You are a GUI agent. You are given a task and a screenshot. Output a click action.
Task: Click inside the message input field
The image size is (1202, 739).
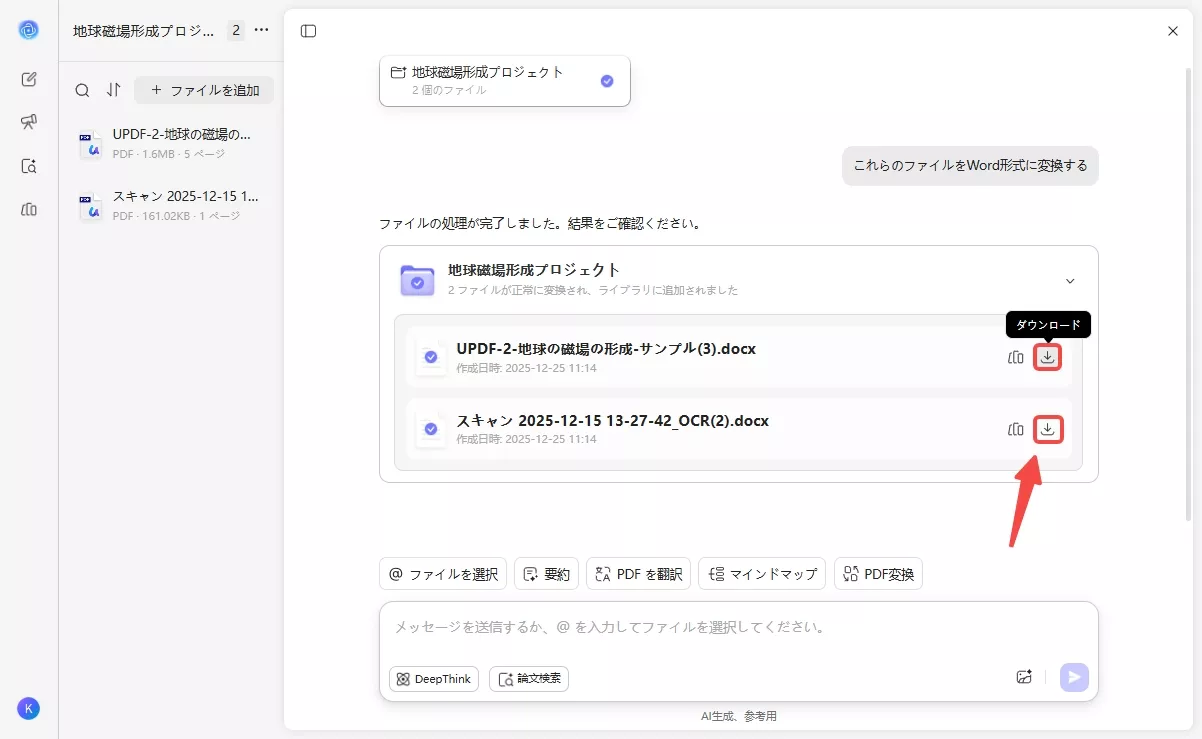[x=700, y=627]
